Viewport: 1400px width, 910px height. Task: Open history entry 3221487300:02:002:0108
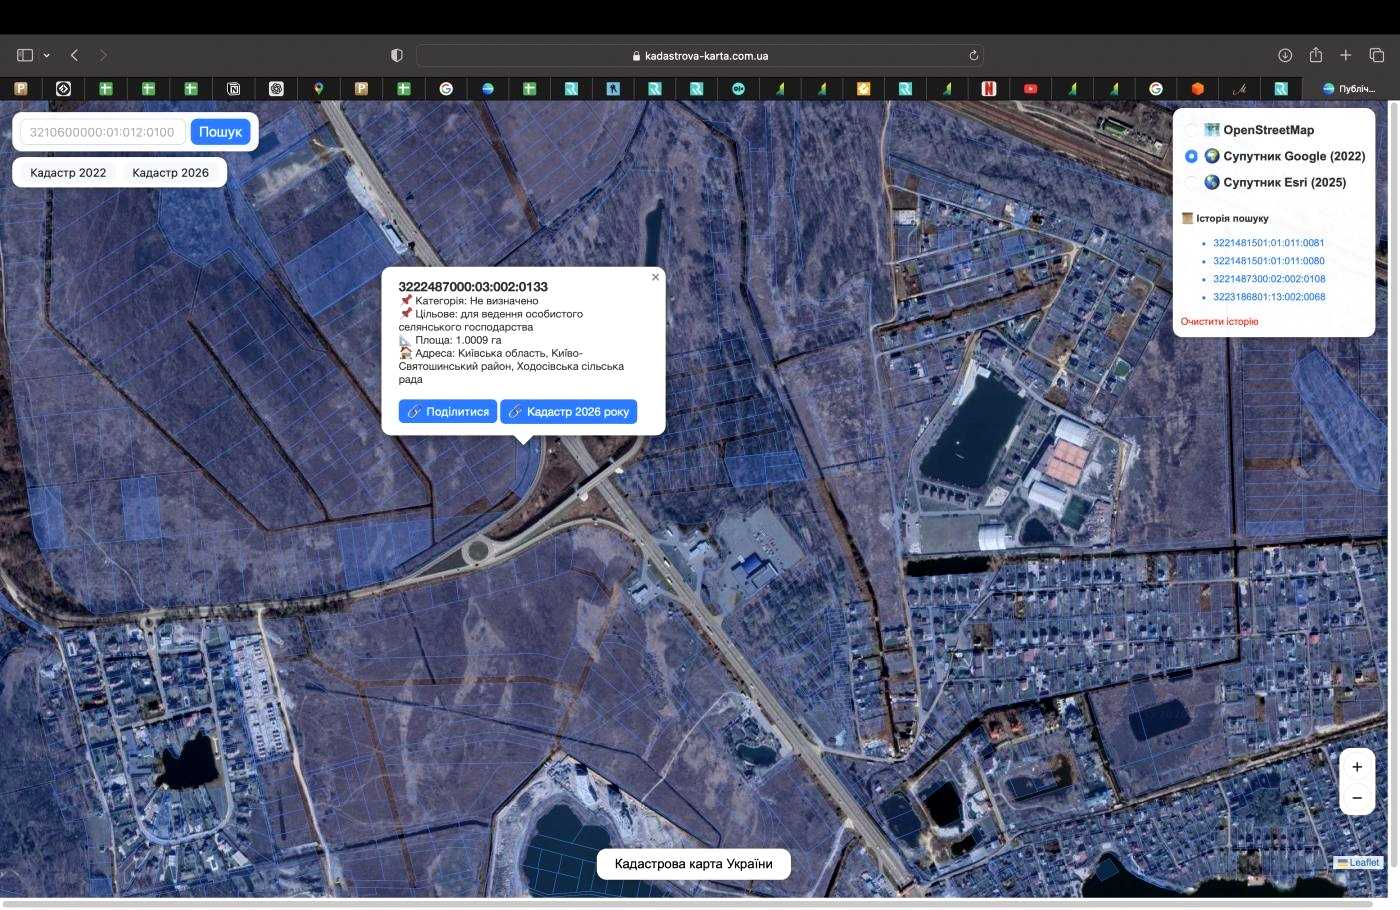(x=1269, y=279)
